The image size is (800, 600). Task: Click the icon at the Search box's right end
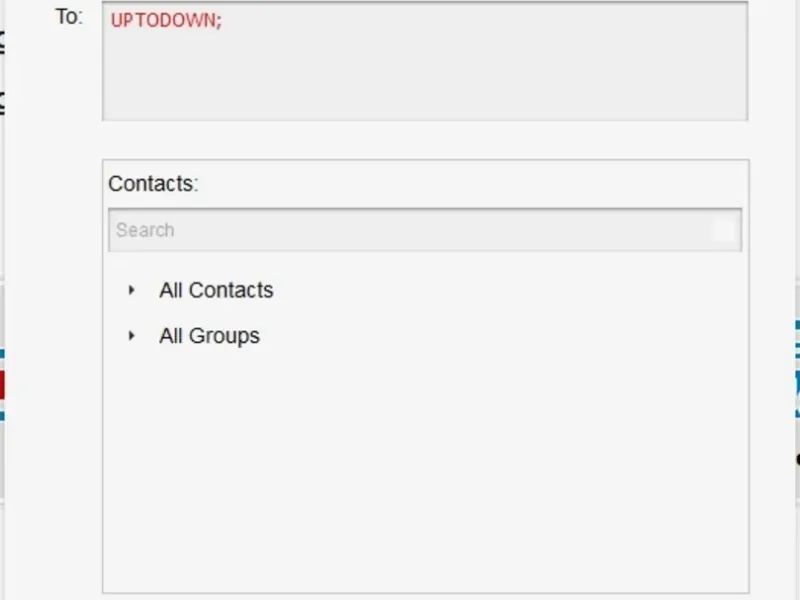click(723, 230)
